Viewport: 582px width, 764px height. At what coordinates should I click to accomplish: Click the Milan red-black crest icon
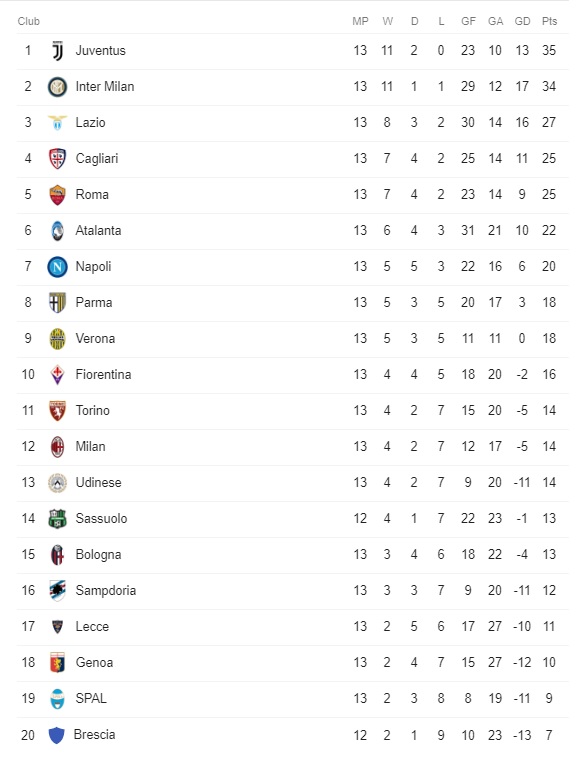[x=58, y=447]
